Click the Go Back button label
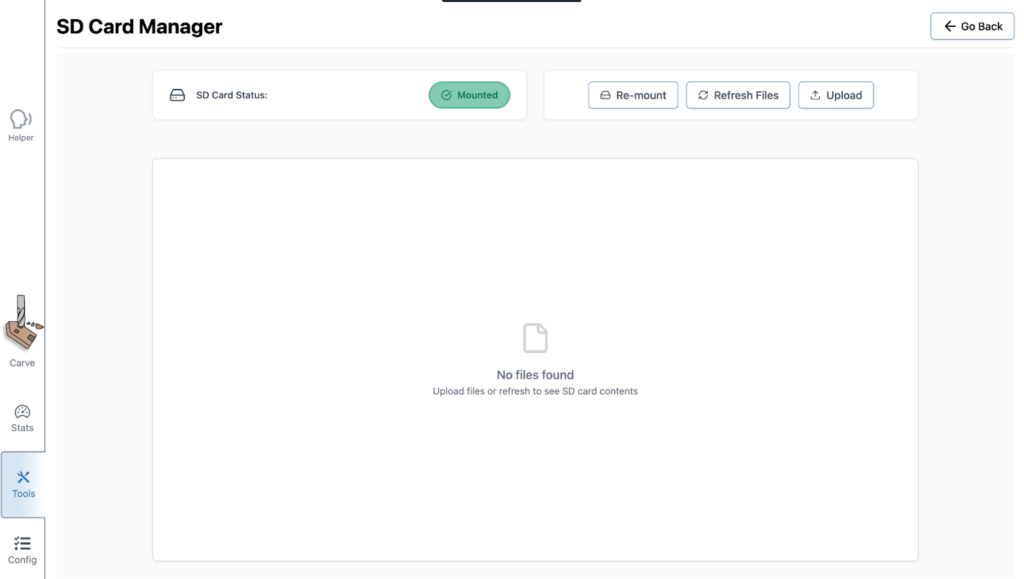1024x579 pixels. [981, 26]
